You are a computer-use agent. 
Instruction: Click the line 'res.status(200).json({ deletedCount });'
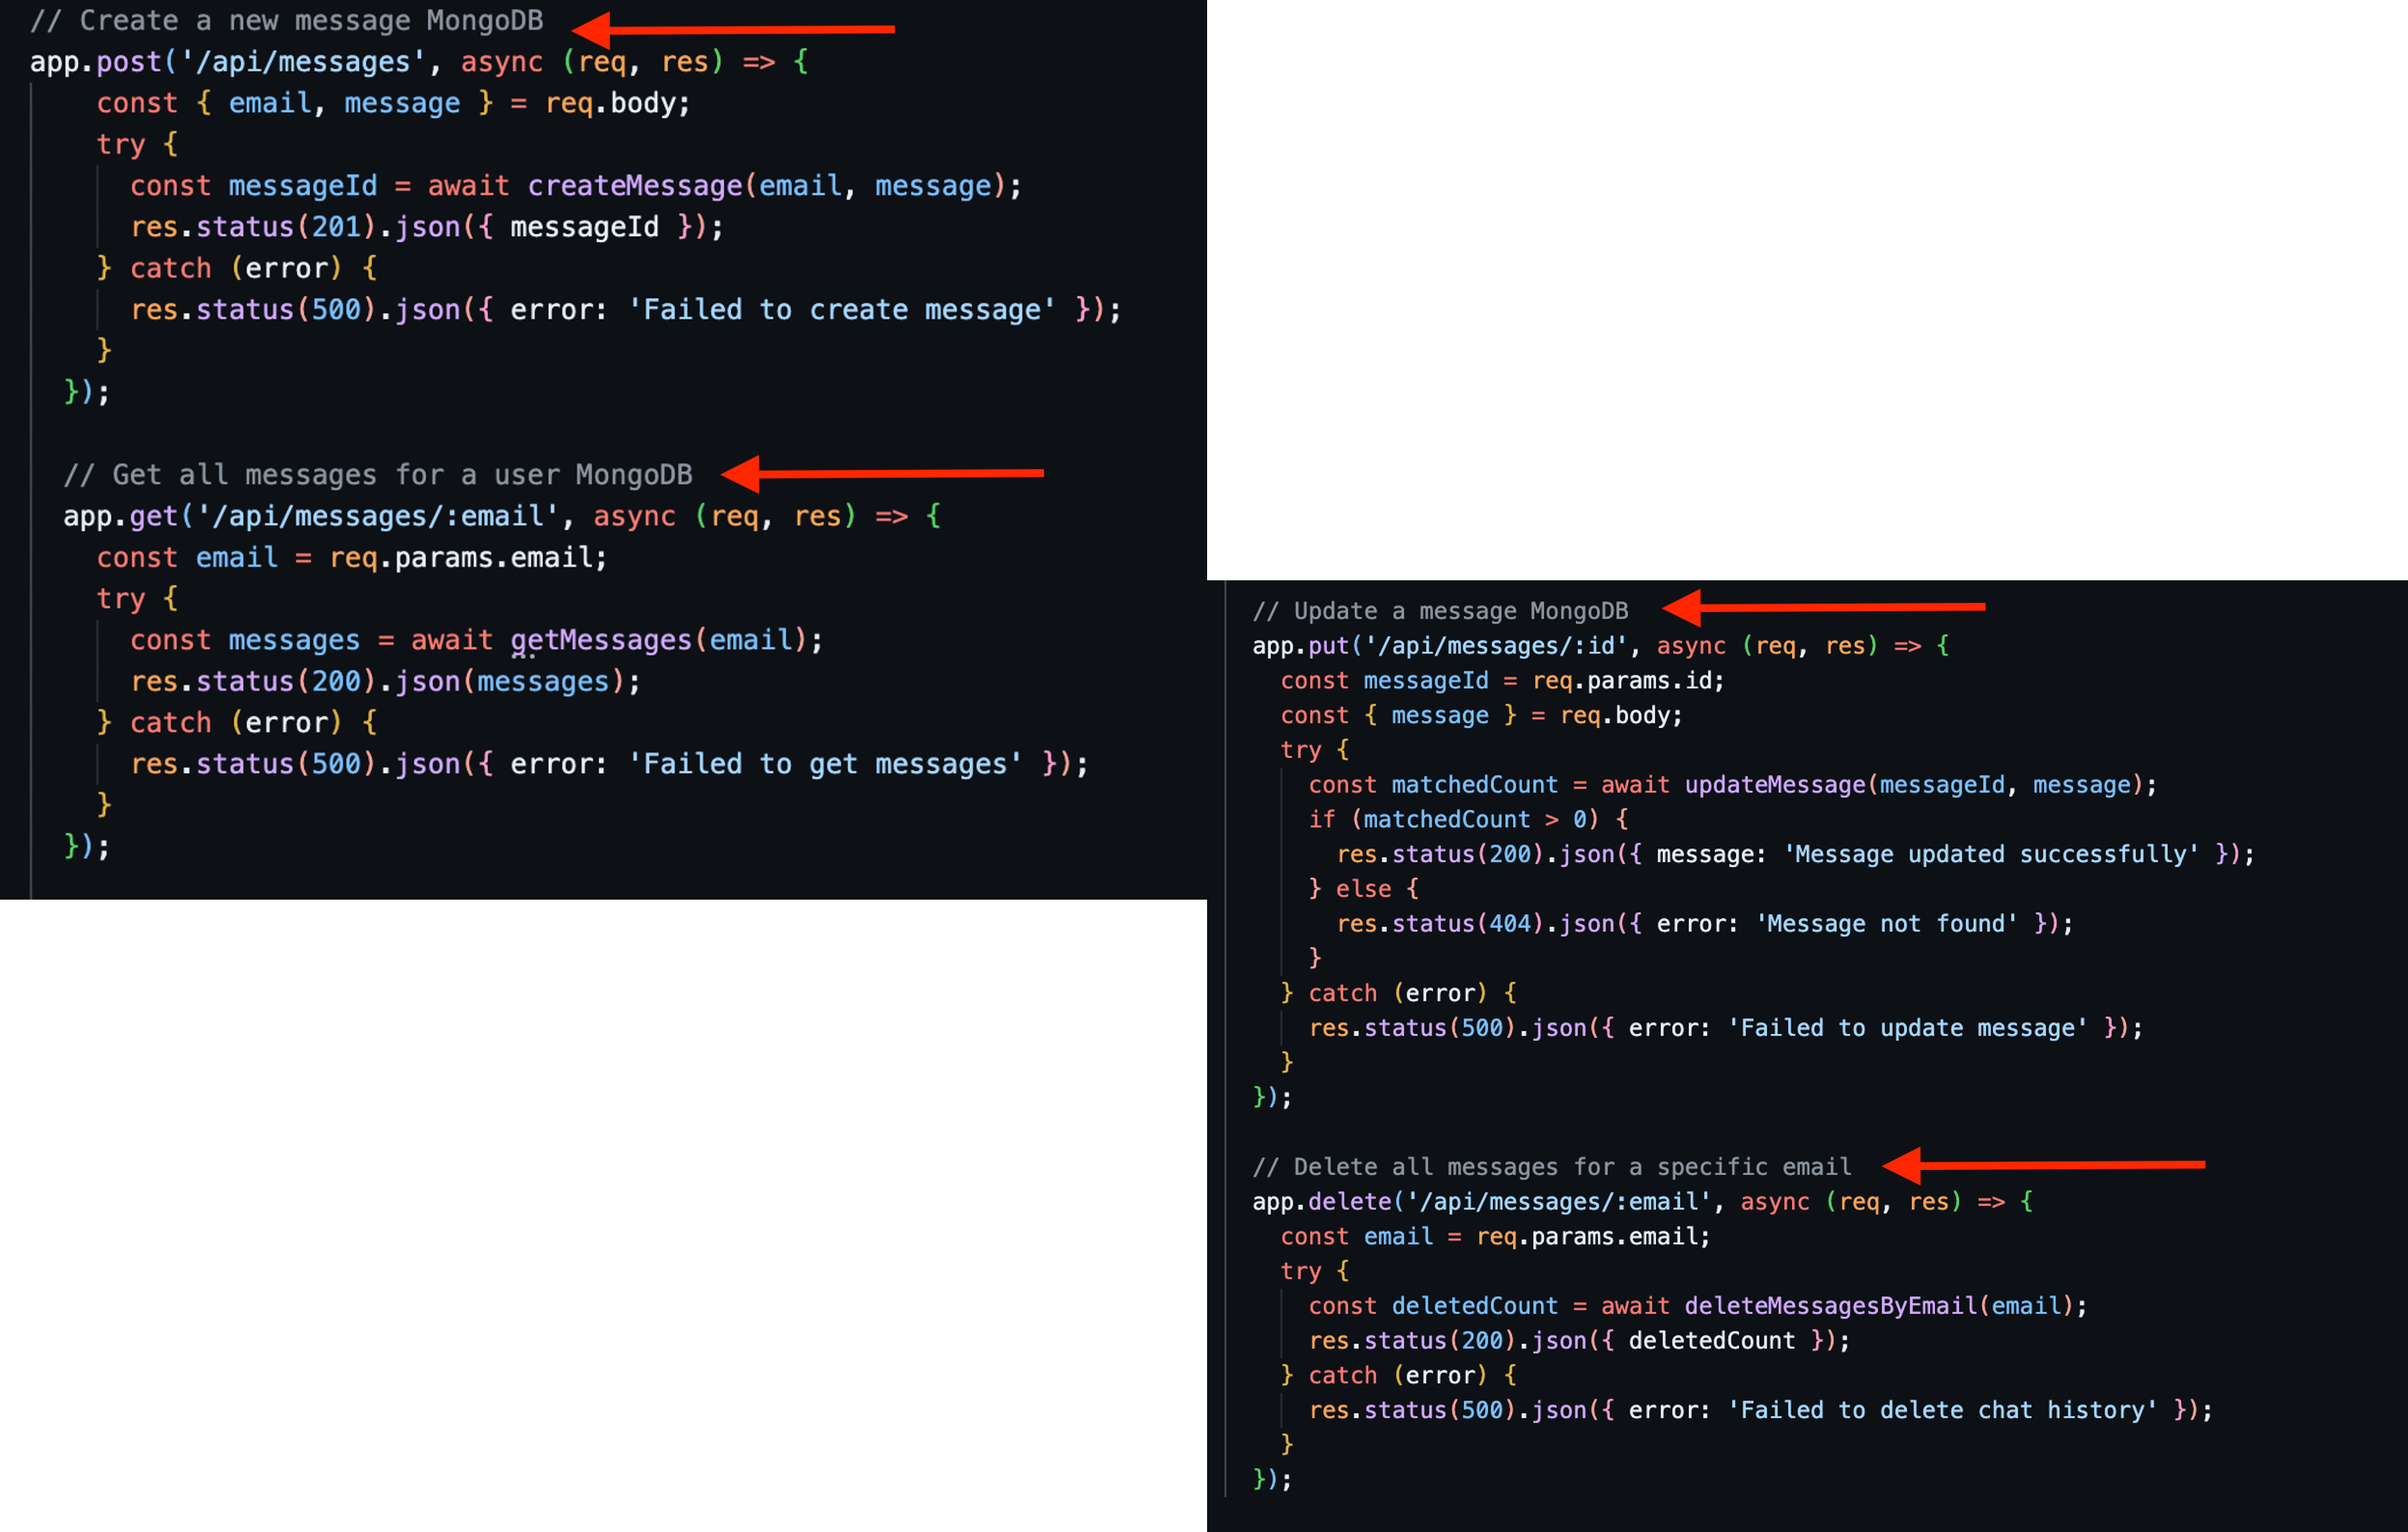(1579, 1341)
